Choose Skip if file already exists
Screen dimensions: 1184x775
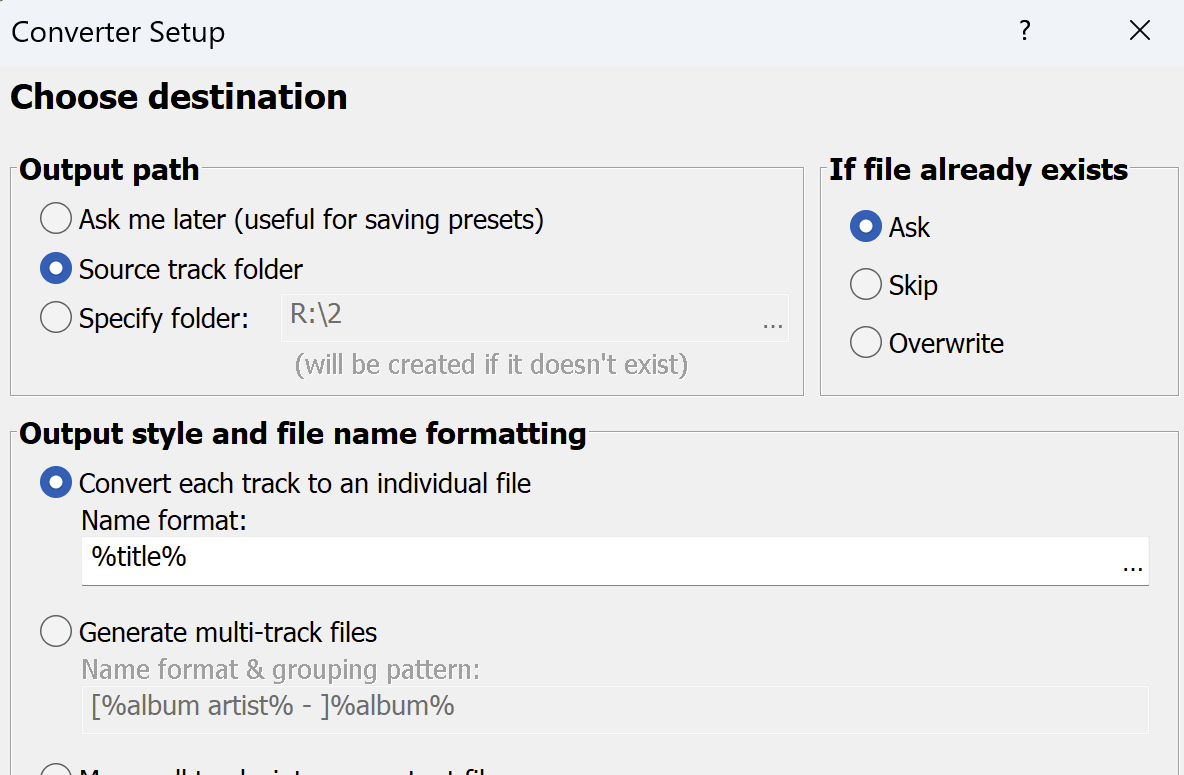pos(865,284)
